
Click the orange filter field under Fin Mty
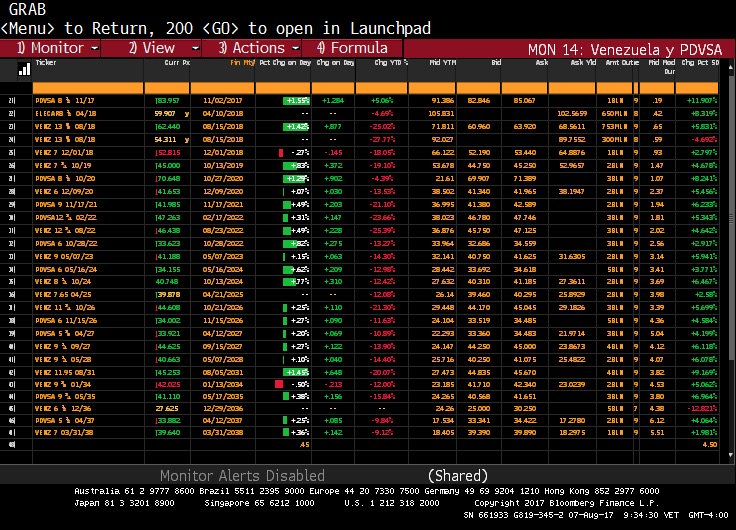point(222,88)
